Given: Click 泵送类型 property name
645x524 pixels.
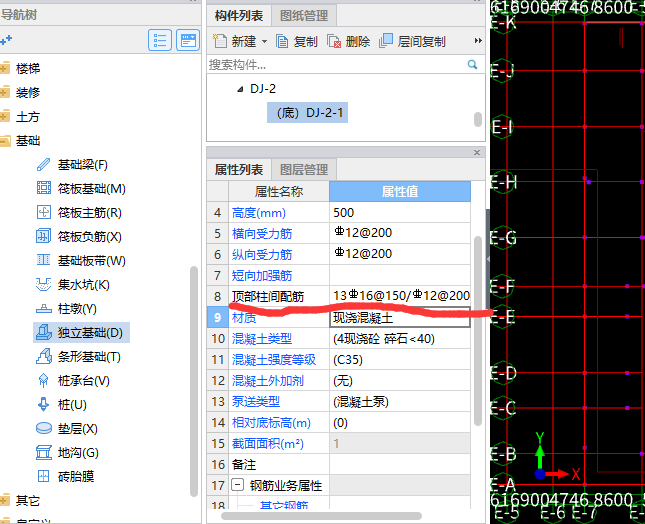Looking at the screenshot, I should (x=256, y=402).
